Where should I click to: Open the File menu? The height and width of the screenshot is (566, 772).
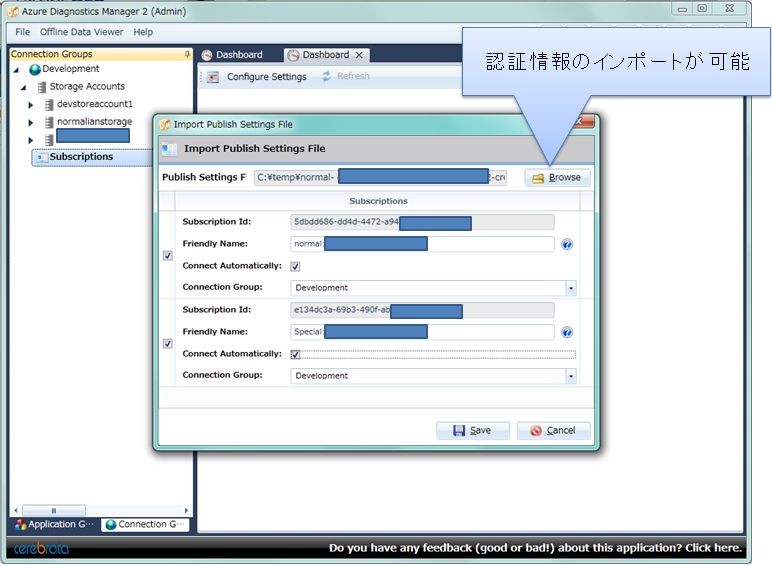[x=22, y=32]
